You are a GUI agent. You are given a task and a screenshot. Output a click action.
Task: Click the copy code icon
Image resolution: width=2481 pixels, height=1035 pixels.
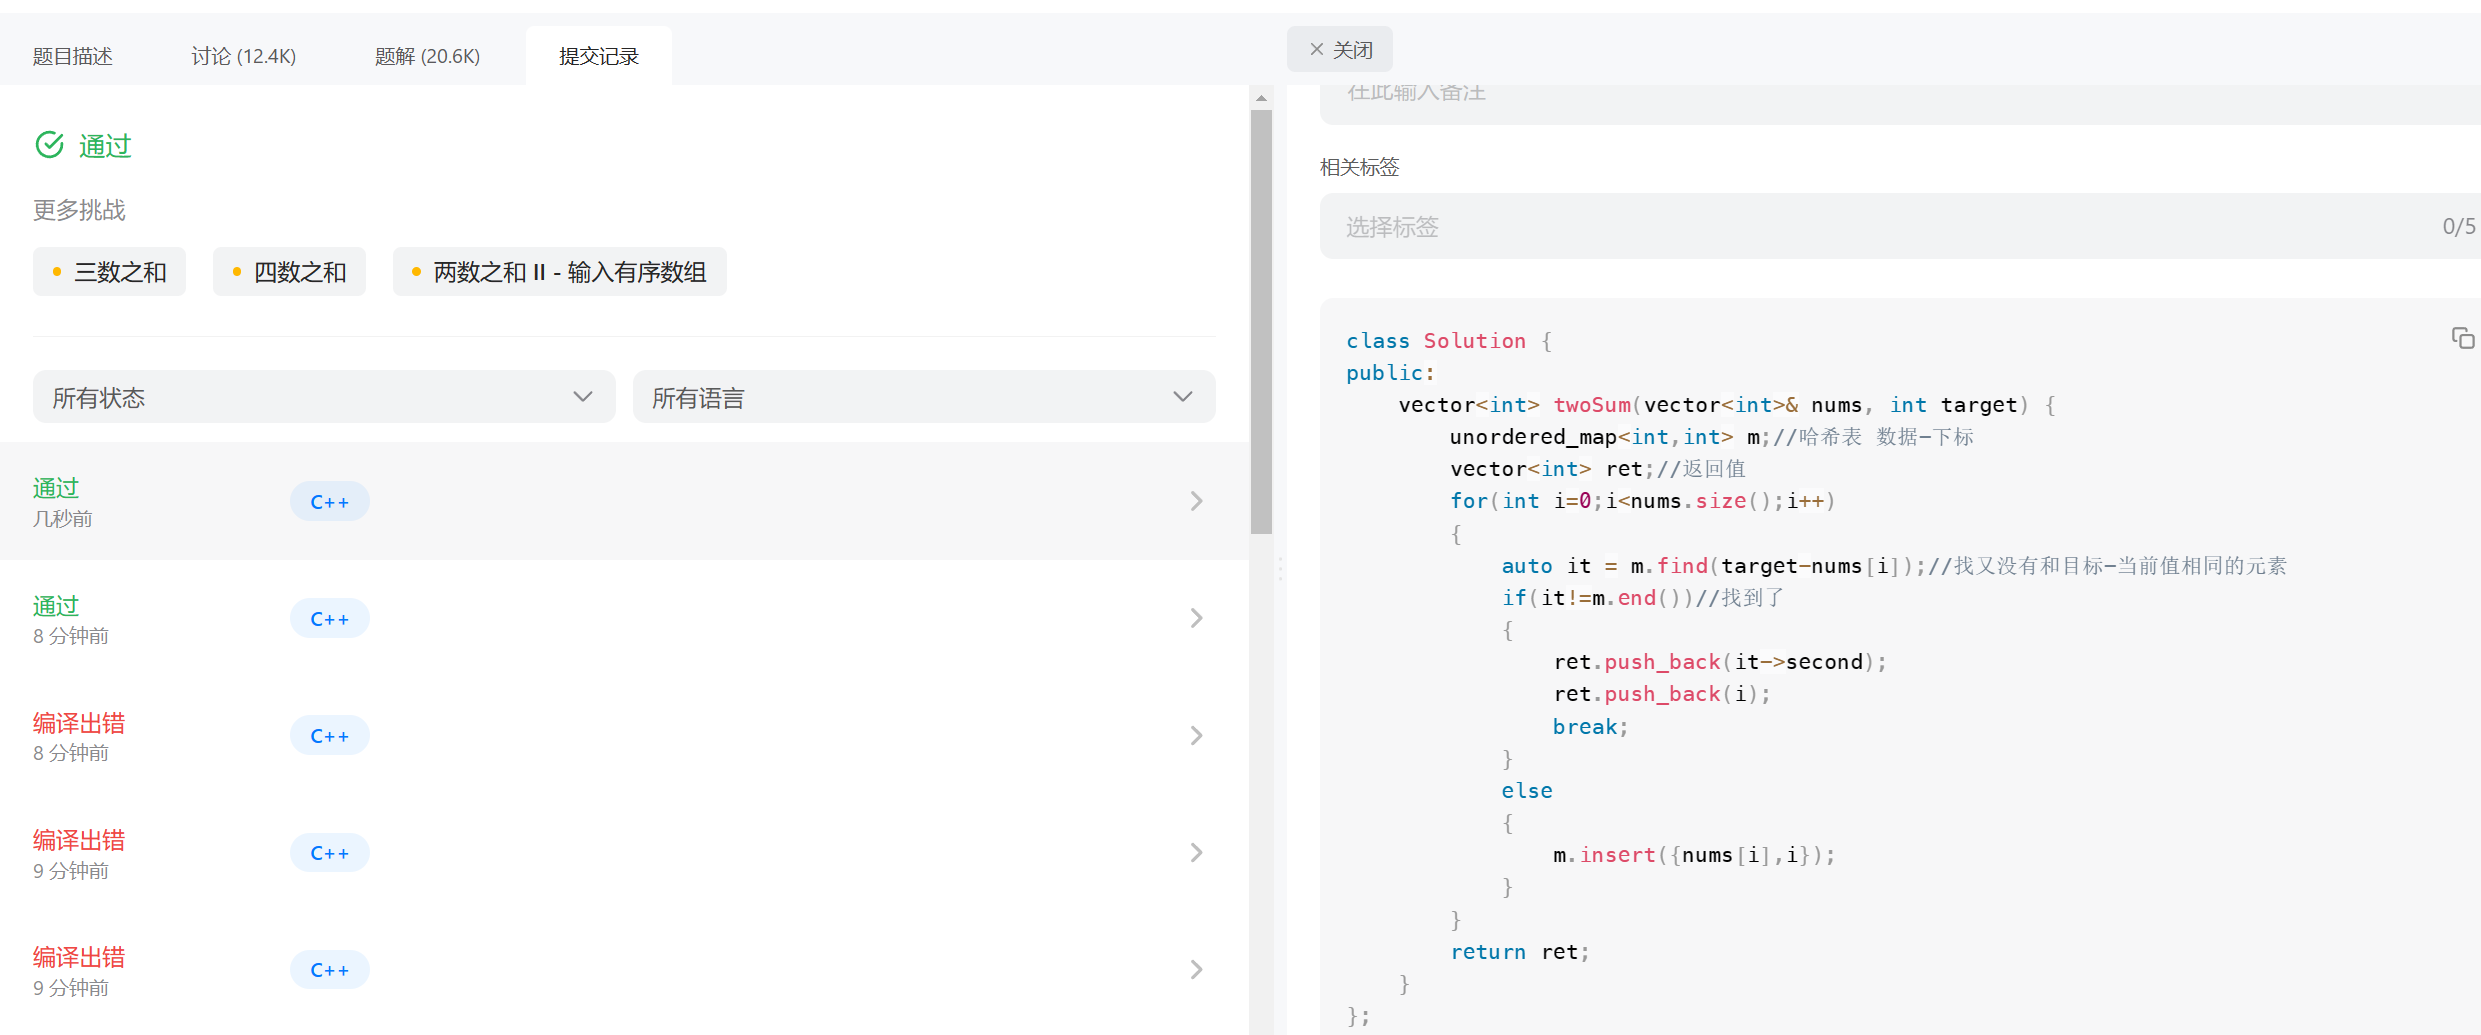(x=2462, y=338)
